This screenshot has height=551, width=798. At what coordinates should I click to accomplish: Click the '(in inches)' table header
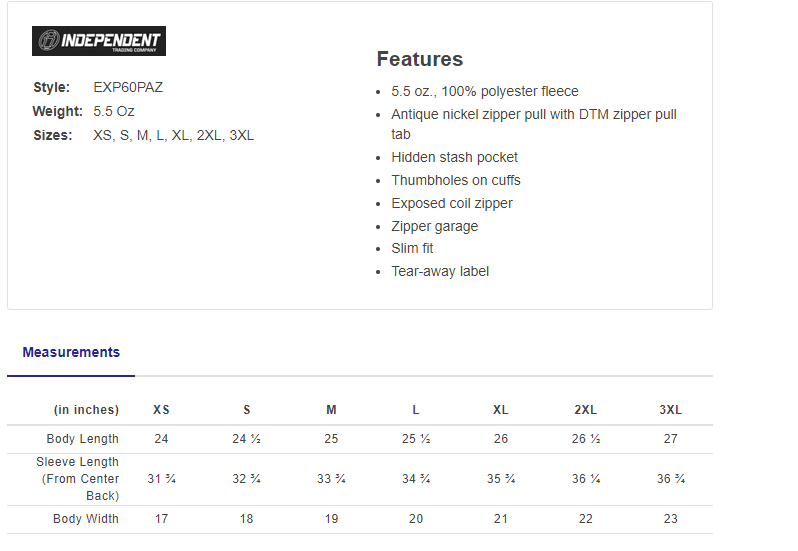point(86,410)
